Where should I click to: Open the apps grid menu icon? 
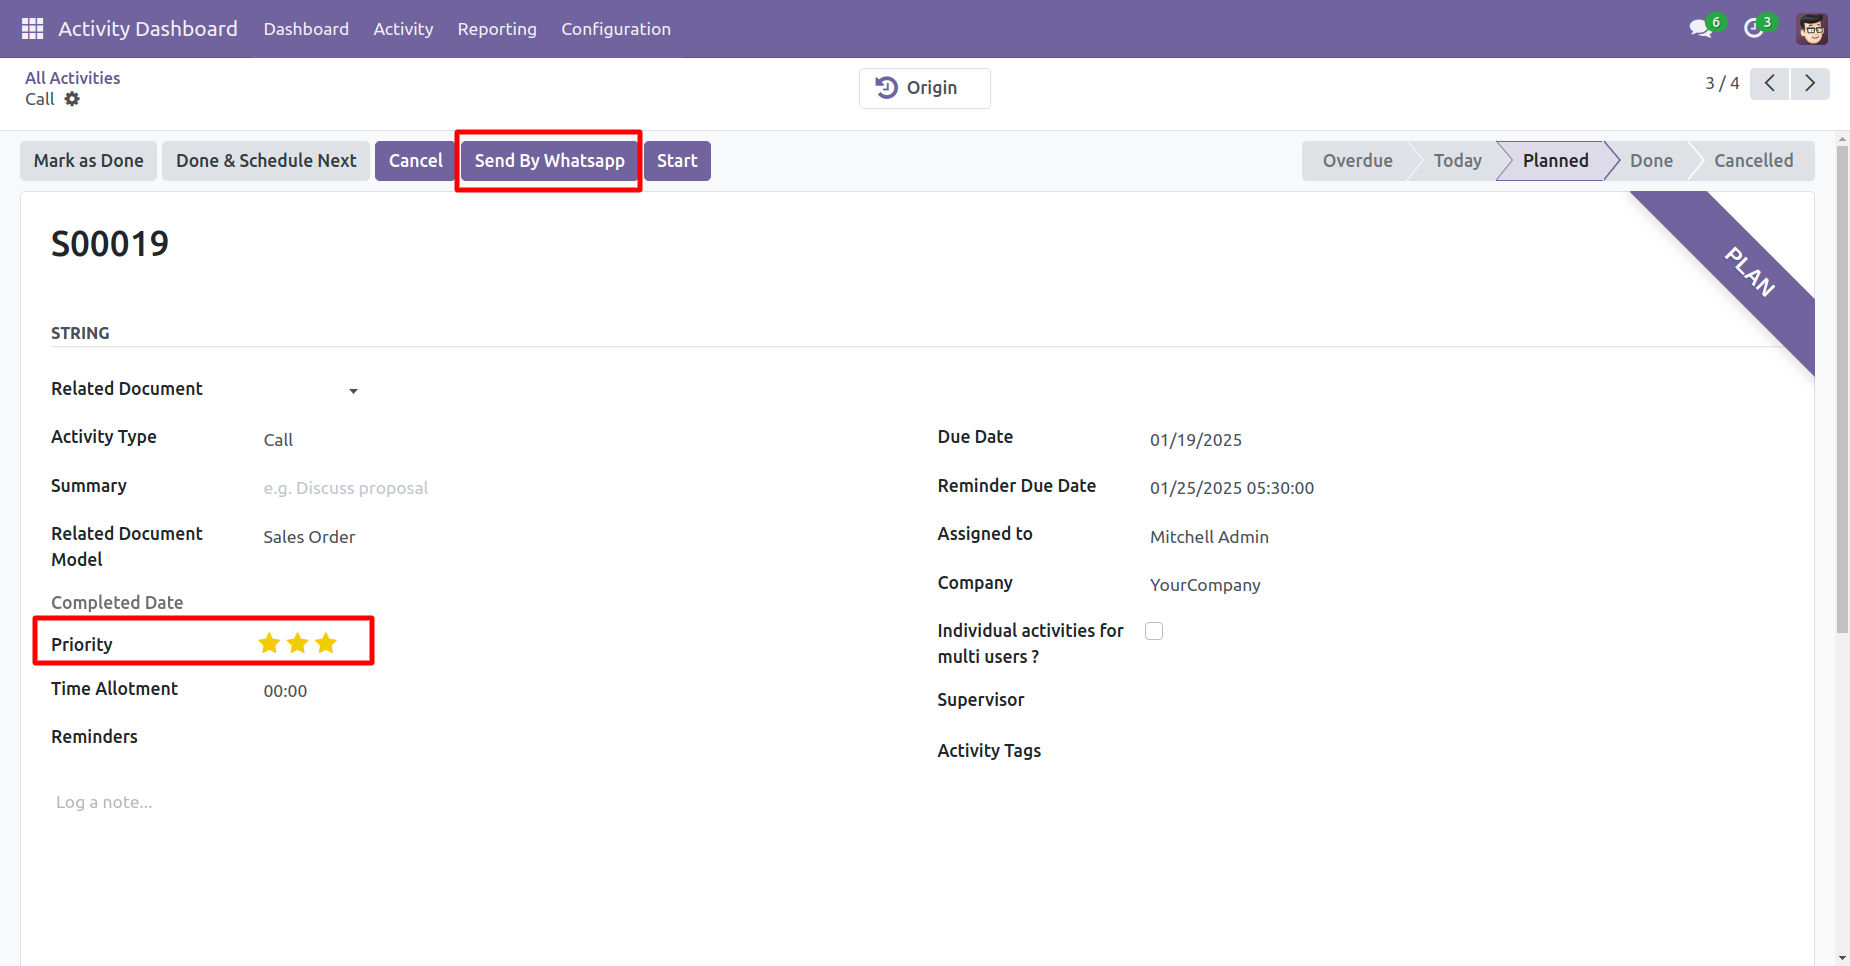pyautogui.click(x=32, y=29)
